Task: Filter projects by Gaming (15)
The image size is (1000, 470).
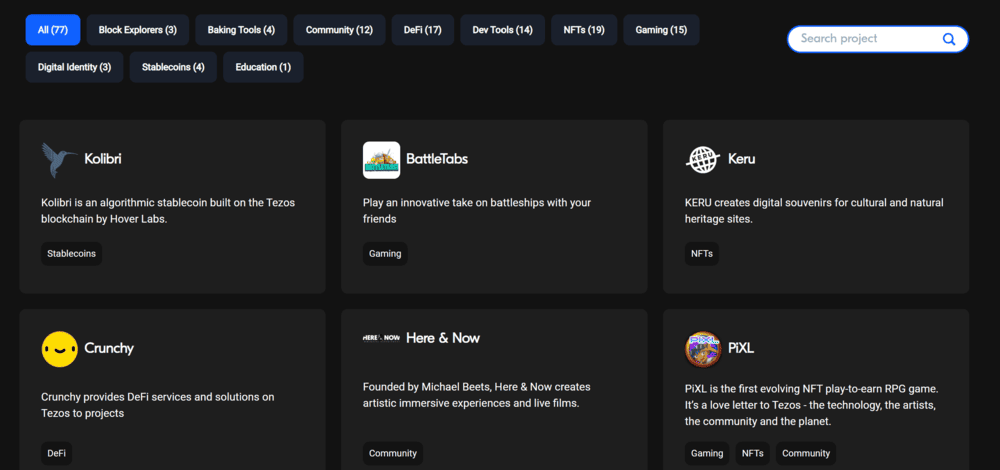Action: pyautogui.click(x=661, y=30)
